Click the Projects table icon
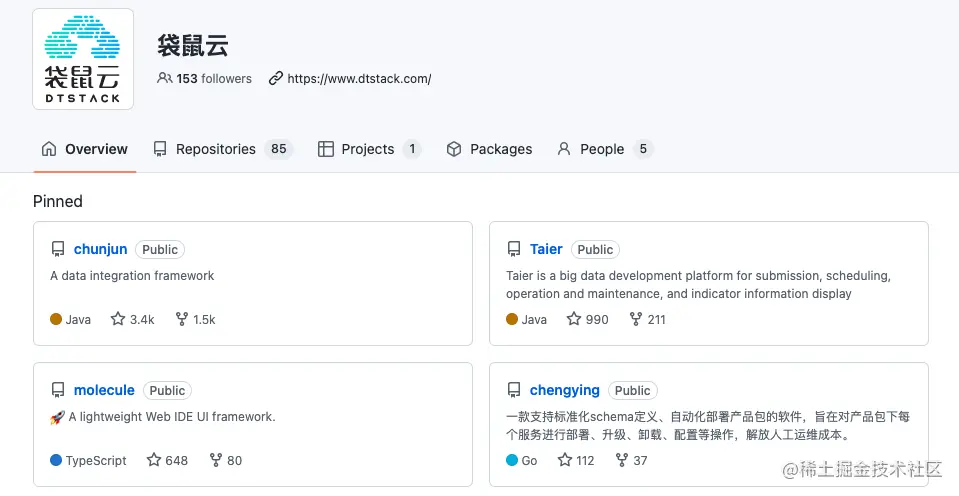The width and height of the screenshot is (959, 496). 326,149
